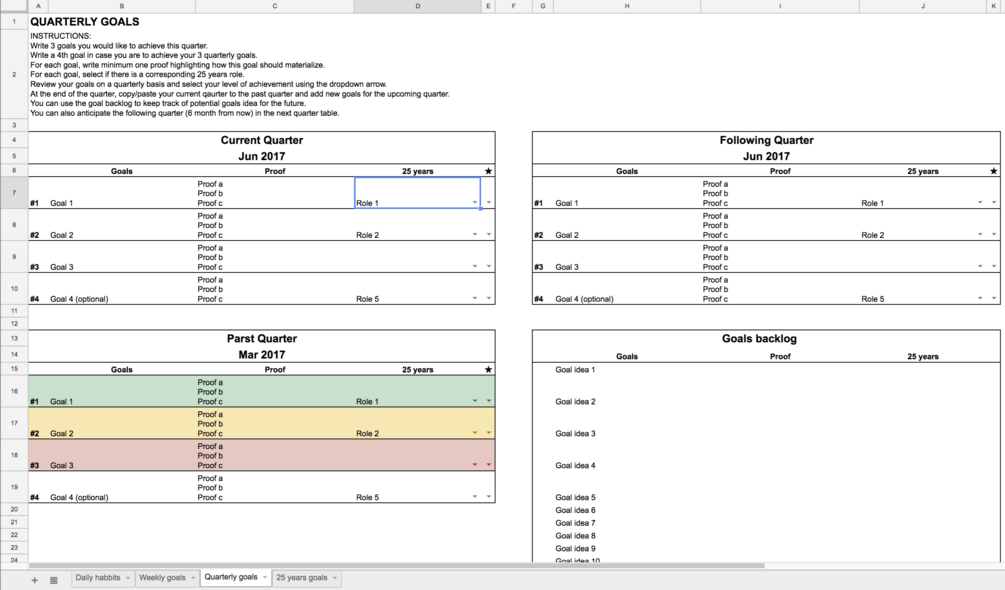
Task: Select the INSTRUCTIONS text cell
Action: 240,74
